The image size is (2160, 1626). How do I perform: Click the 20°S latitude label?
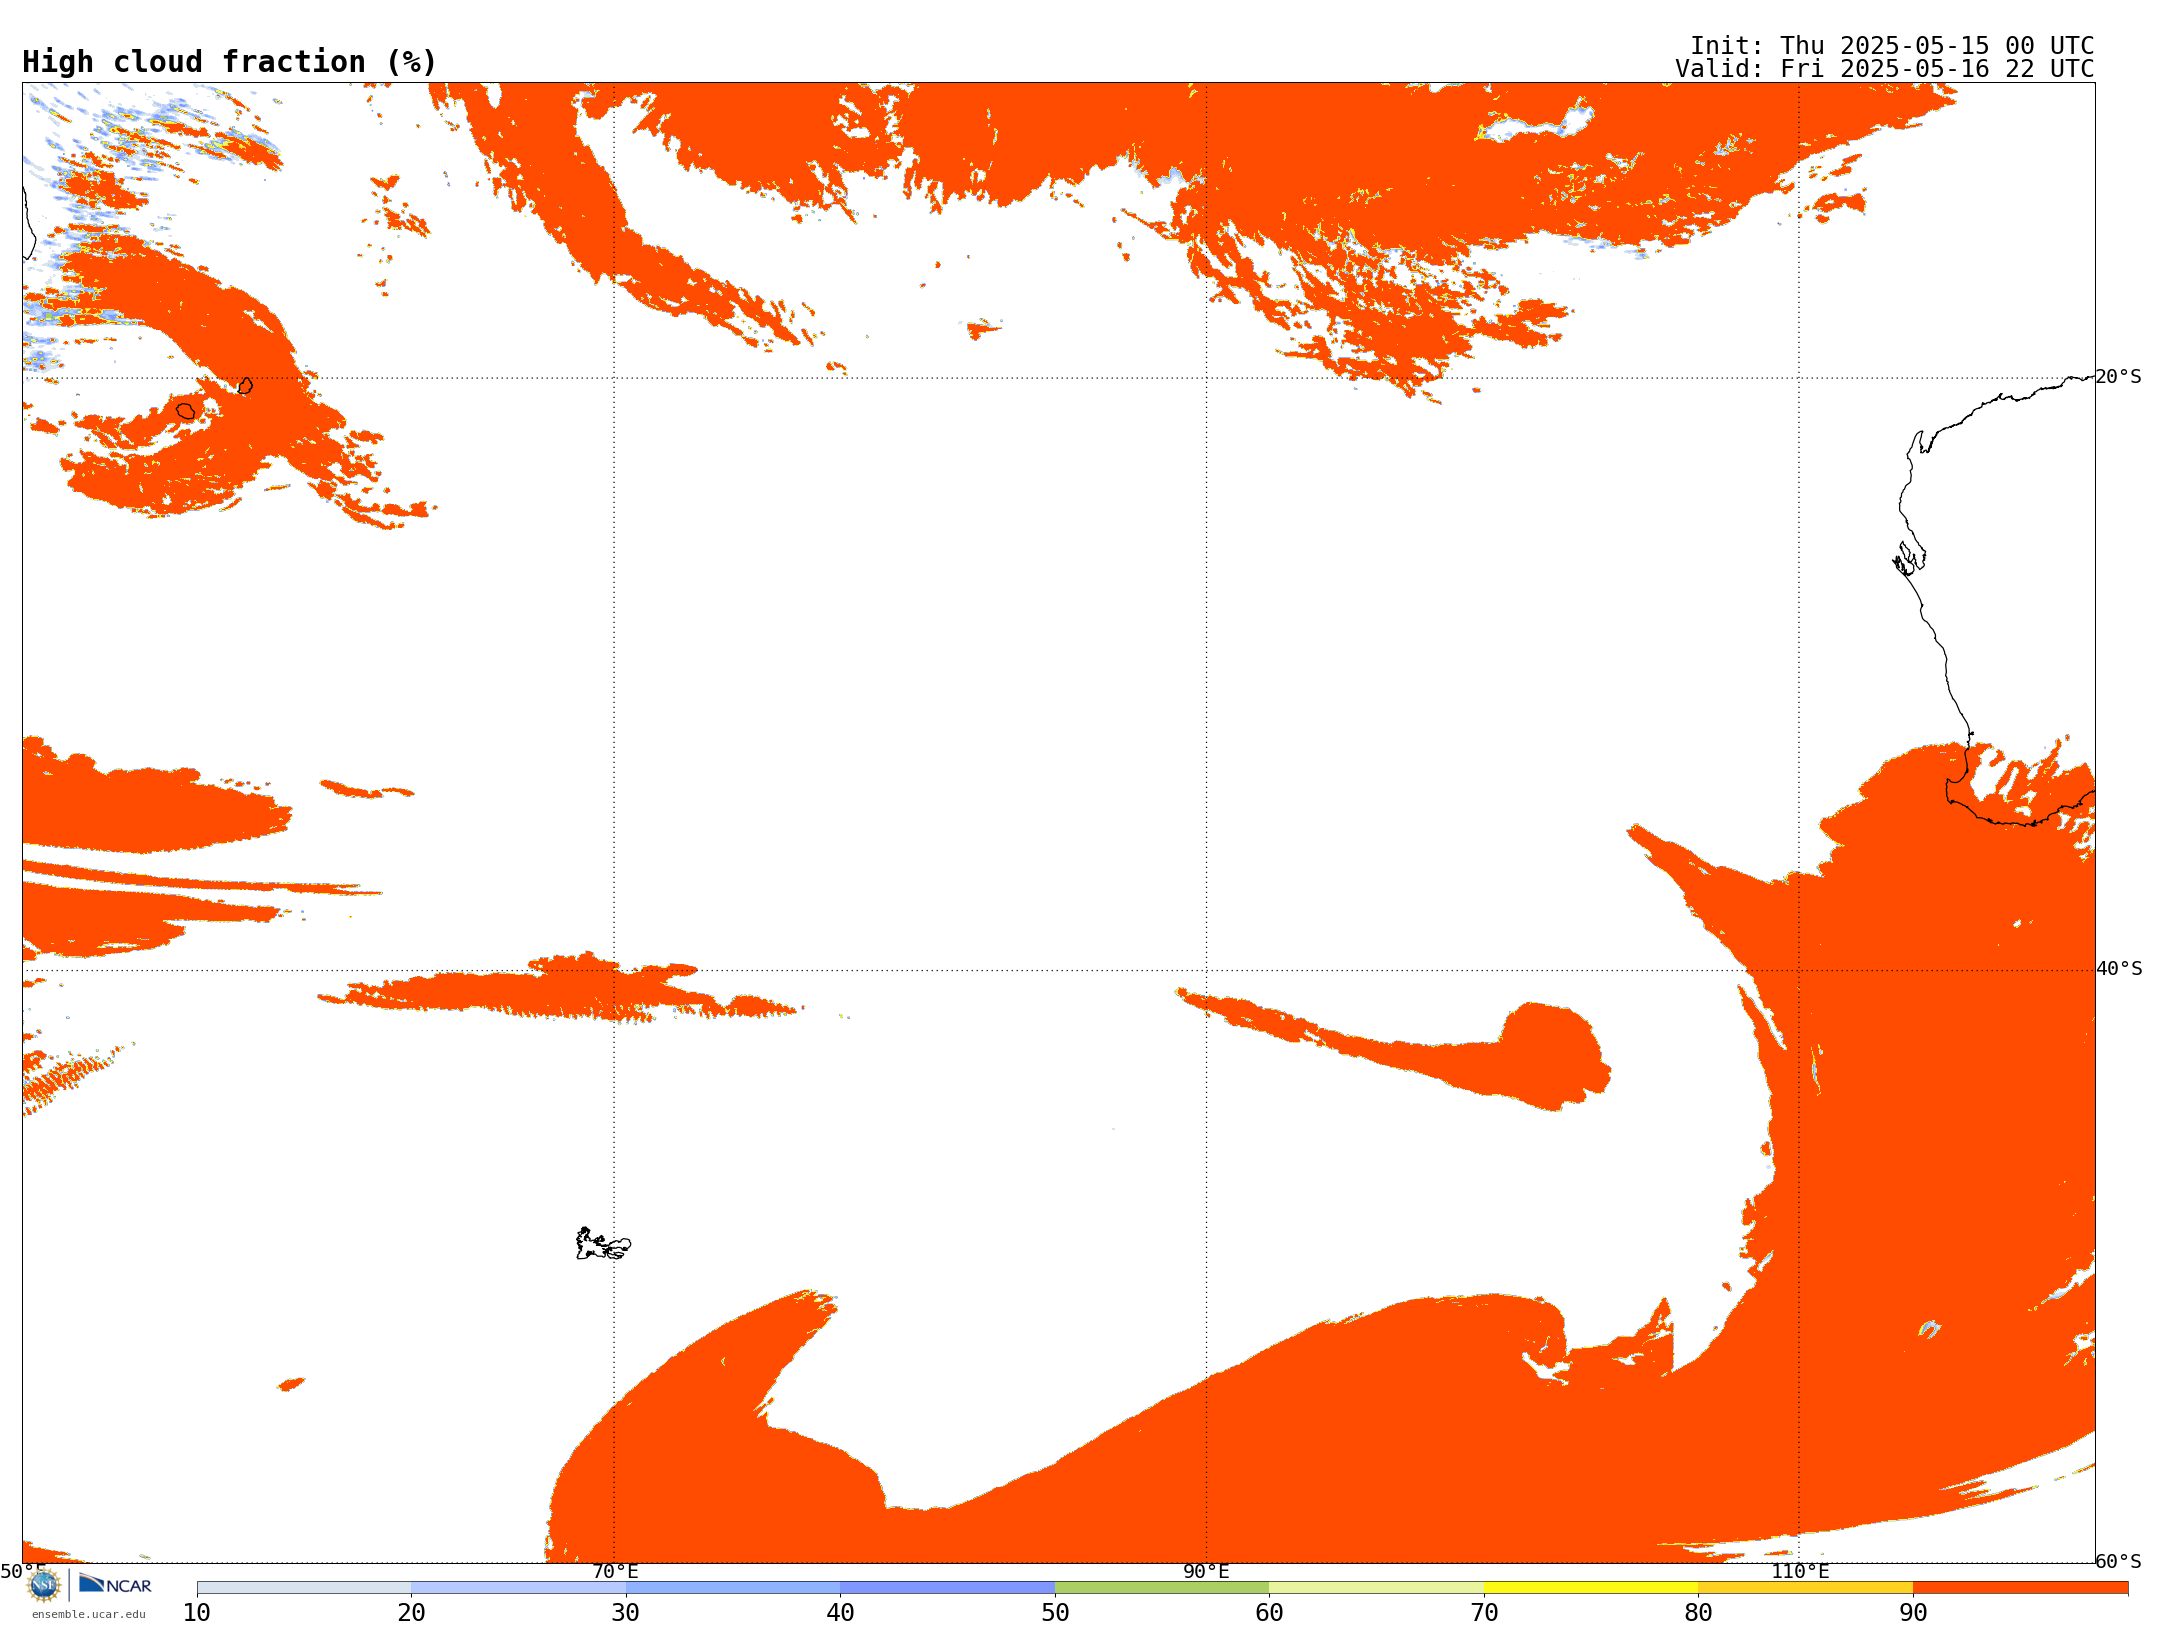pos(2118,377)
